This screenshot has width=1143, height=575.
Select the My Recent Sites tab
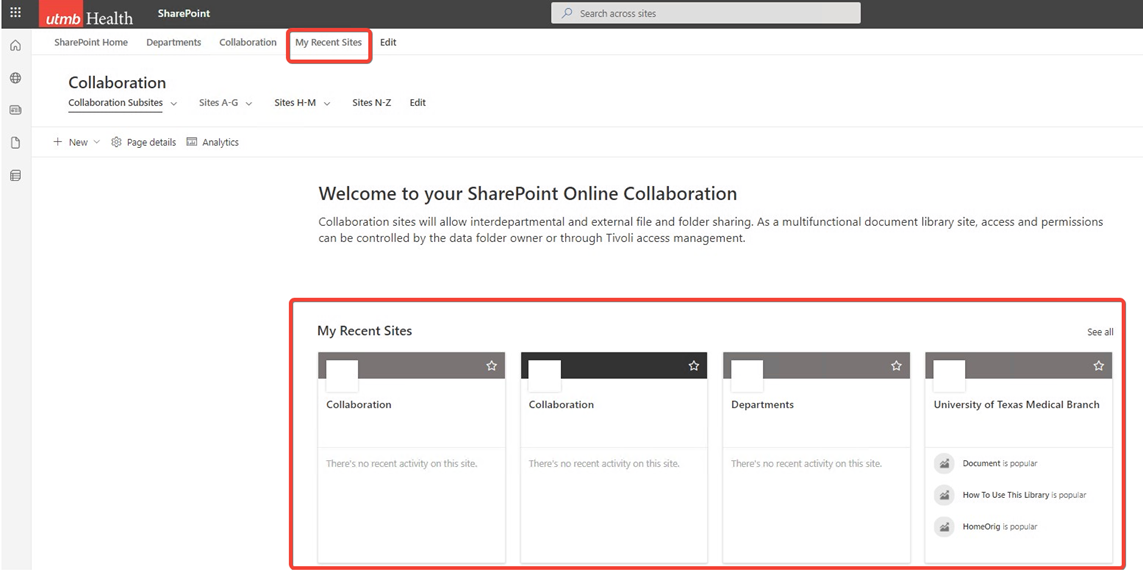click(x=328, y=43)
